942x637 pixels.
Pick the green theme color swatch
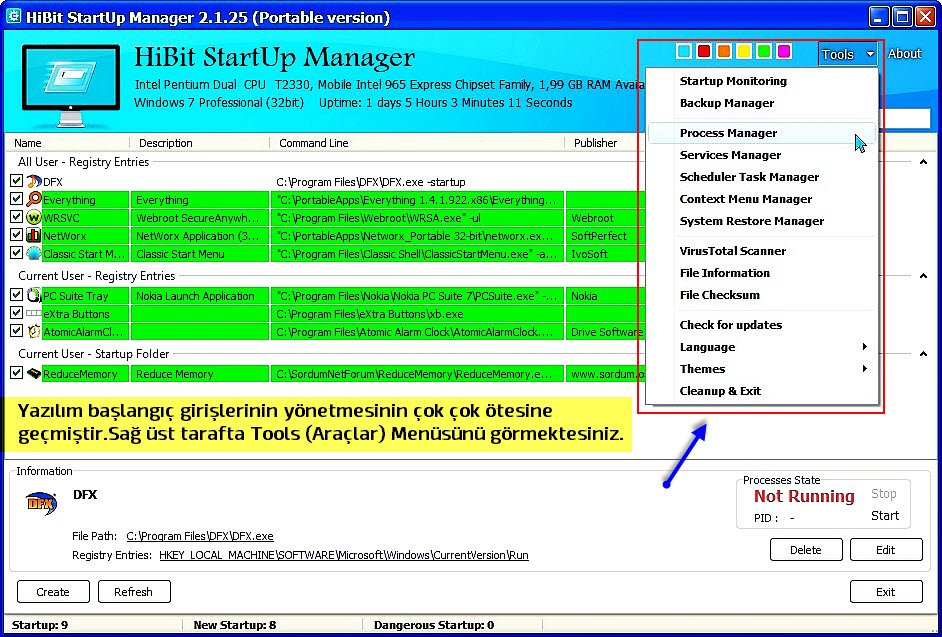[x=764, y=51]
